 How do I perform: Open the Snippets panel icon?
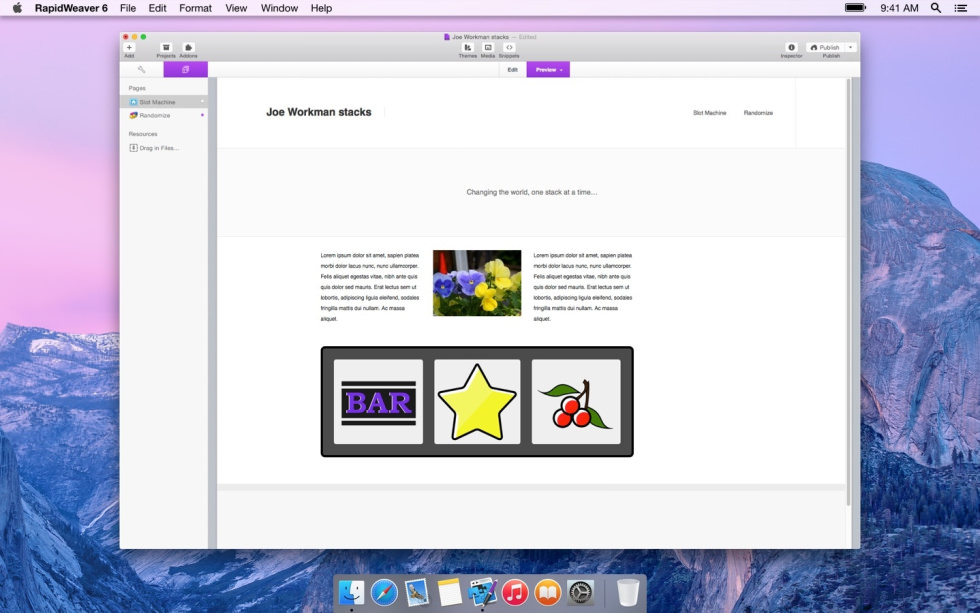[509, 47]
